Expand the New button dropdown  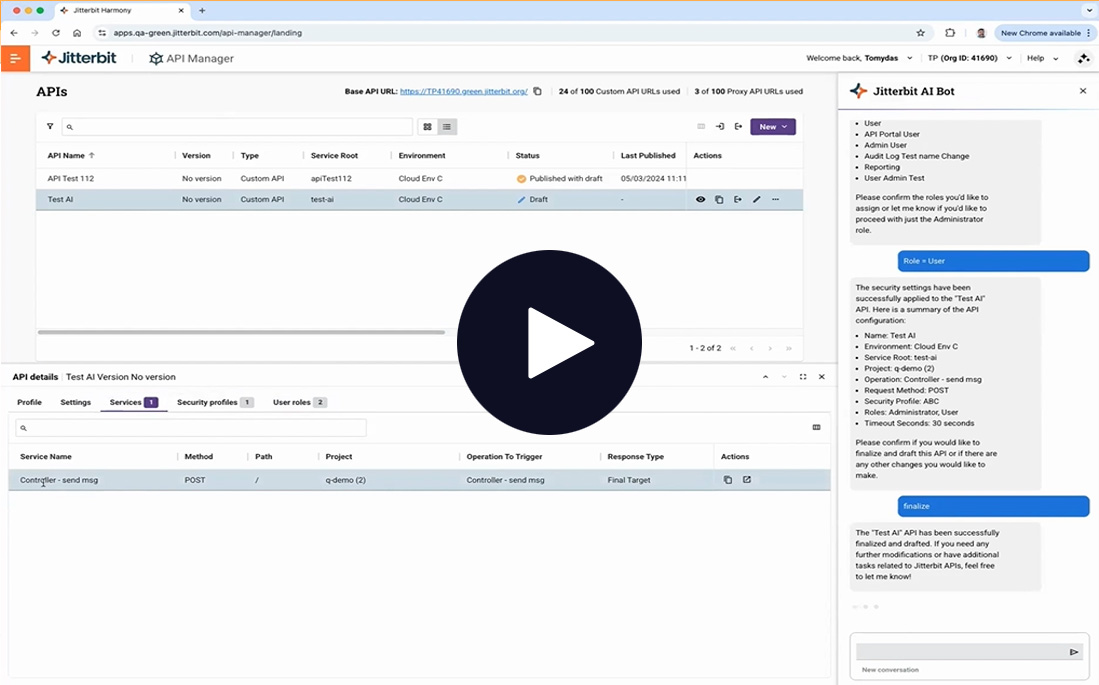coord(784,127)
